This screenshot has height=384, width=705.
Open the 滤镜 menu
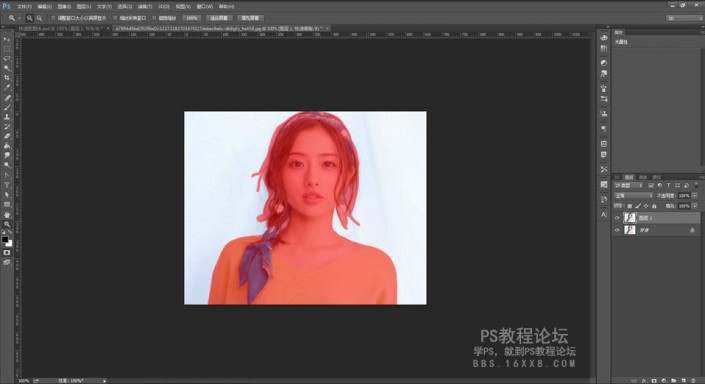pos(145,7)
